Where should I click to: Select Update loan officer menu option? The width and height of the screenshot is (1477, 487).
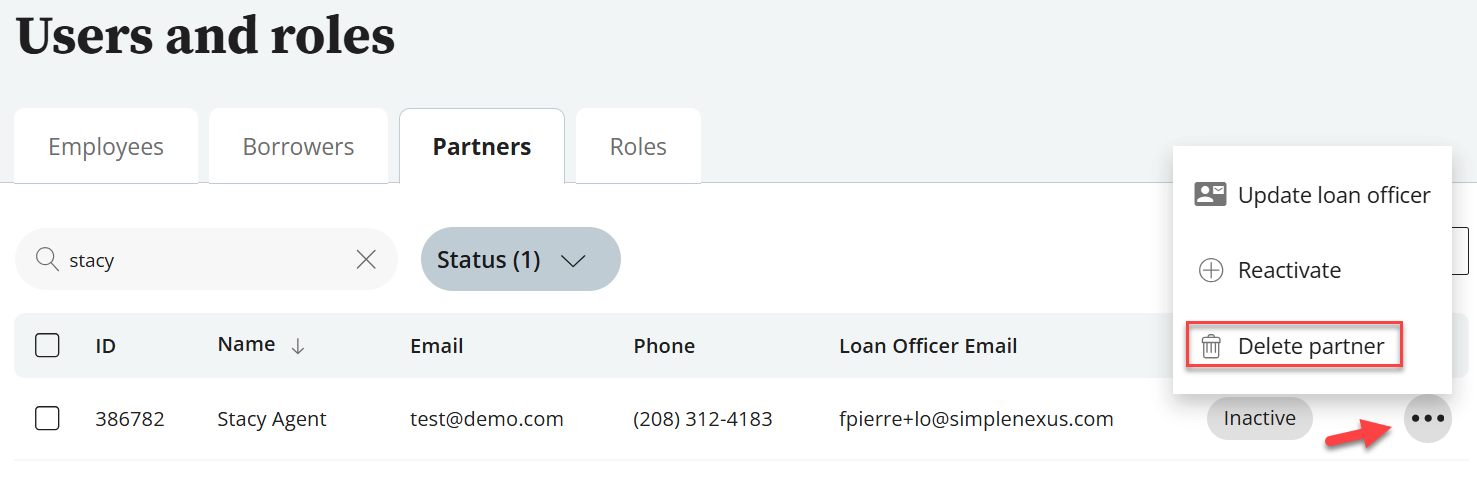point(1333,195)
